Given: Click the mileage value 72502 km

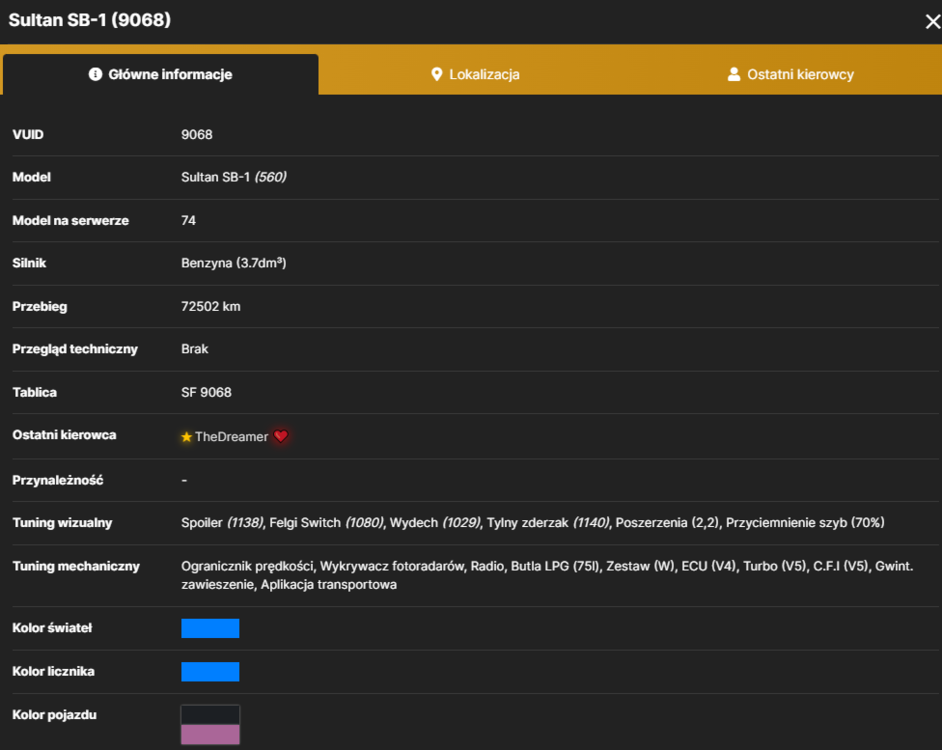Looking at the screenshot, I should click(x=211, y=306).
